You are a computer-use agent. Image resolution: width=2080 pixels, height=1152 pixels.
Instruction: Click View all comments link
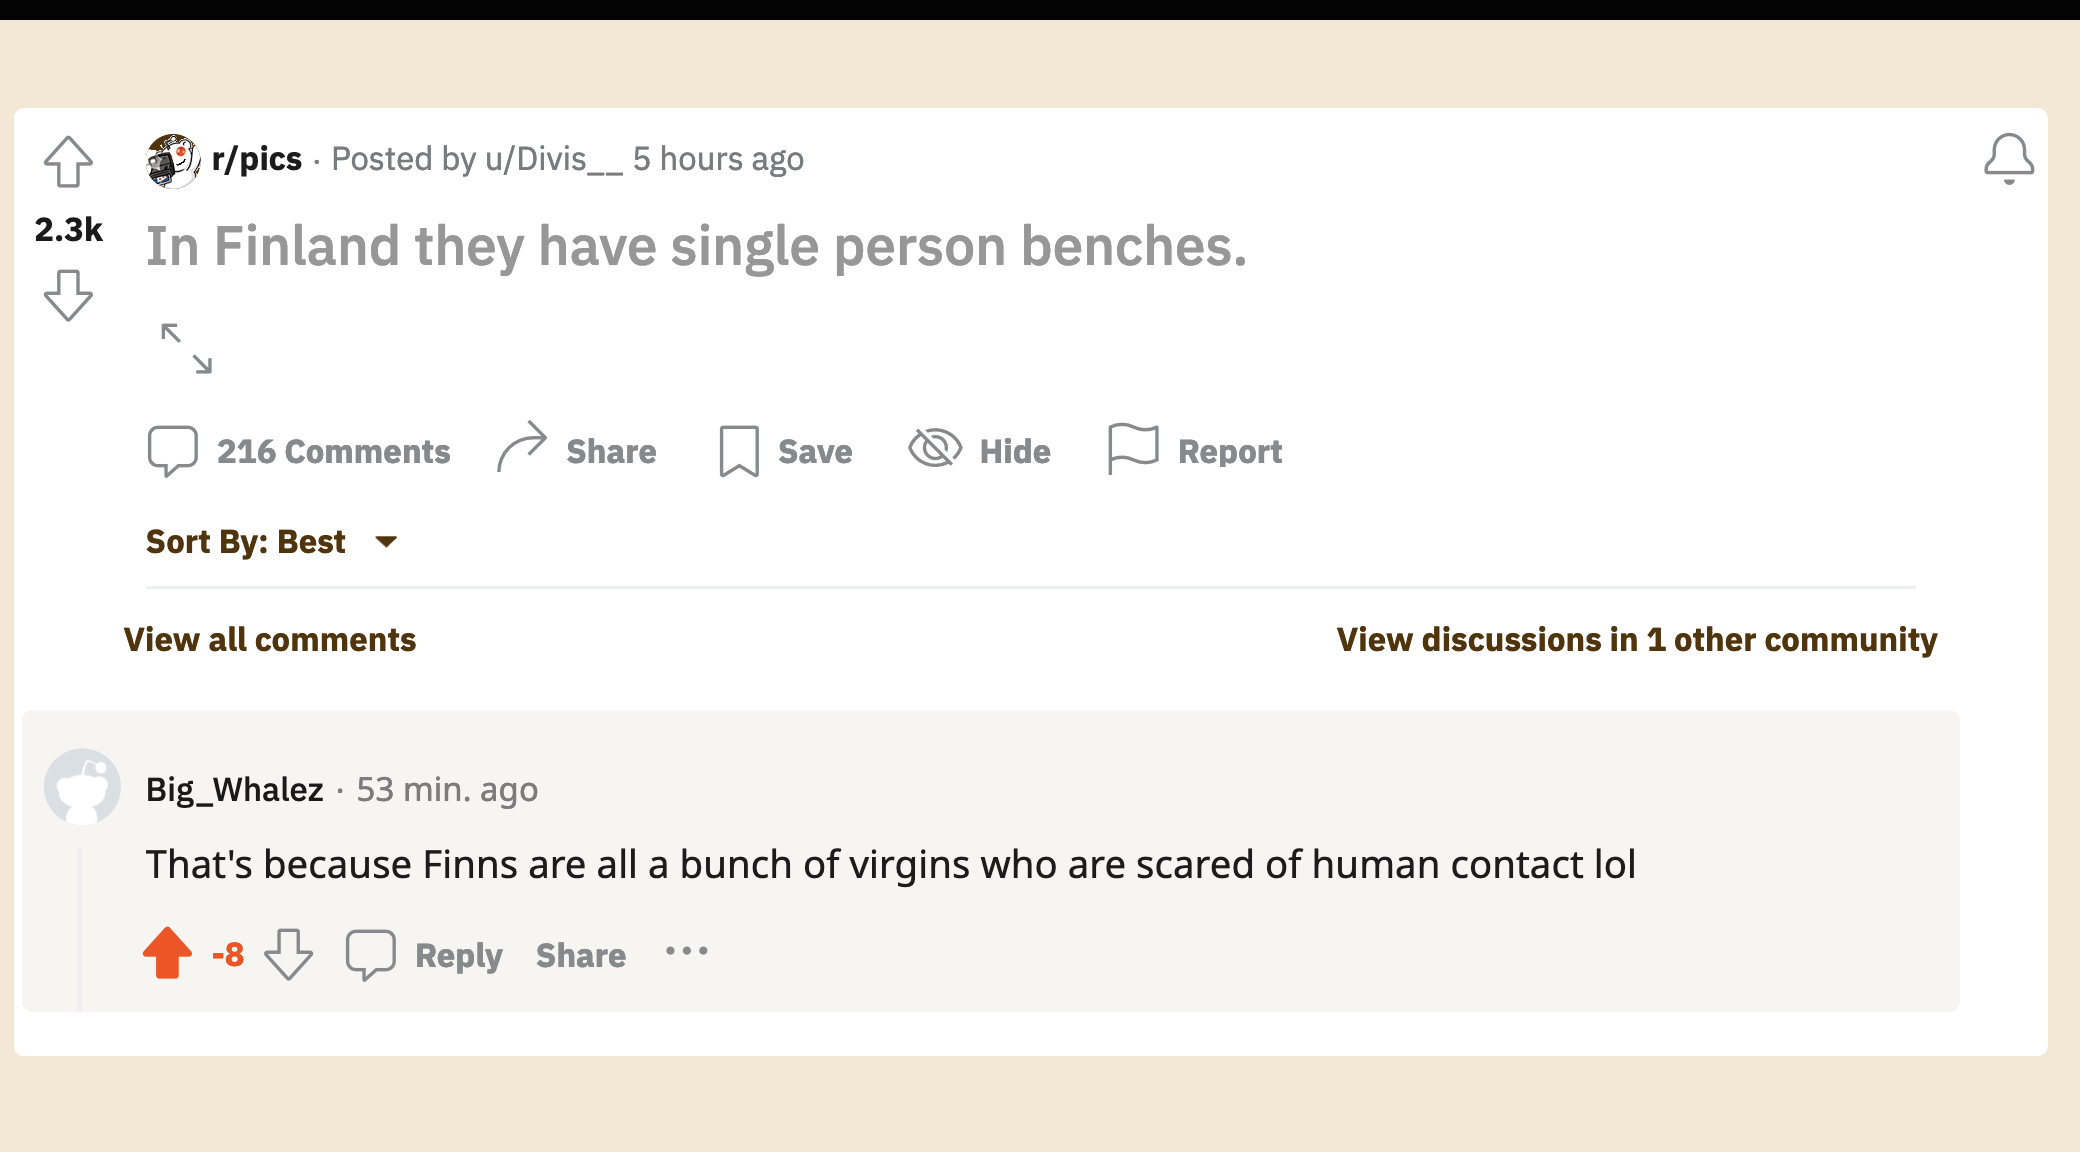coord(270,640)
